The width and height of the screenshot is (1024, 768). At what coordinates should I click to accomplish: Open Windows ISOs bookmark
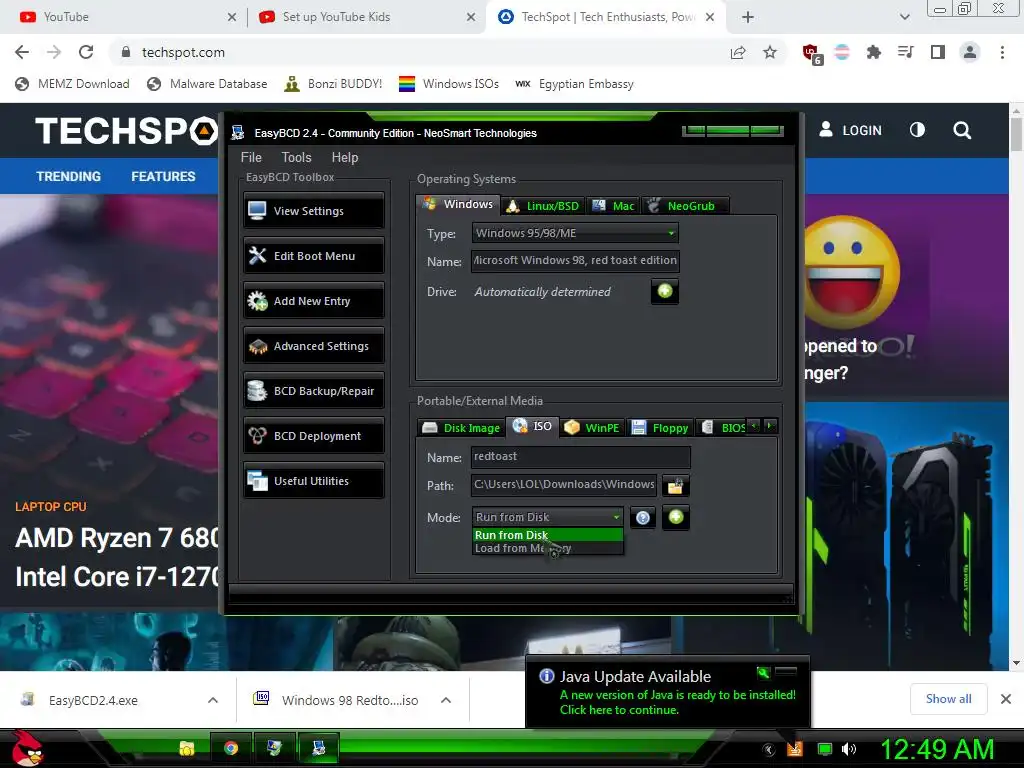point(449,84)
